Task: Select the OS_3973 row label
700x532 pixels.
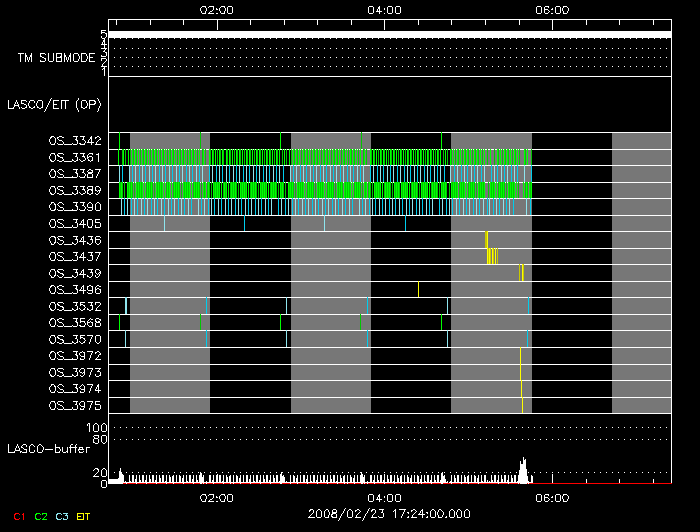Action: point(75,373)
